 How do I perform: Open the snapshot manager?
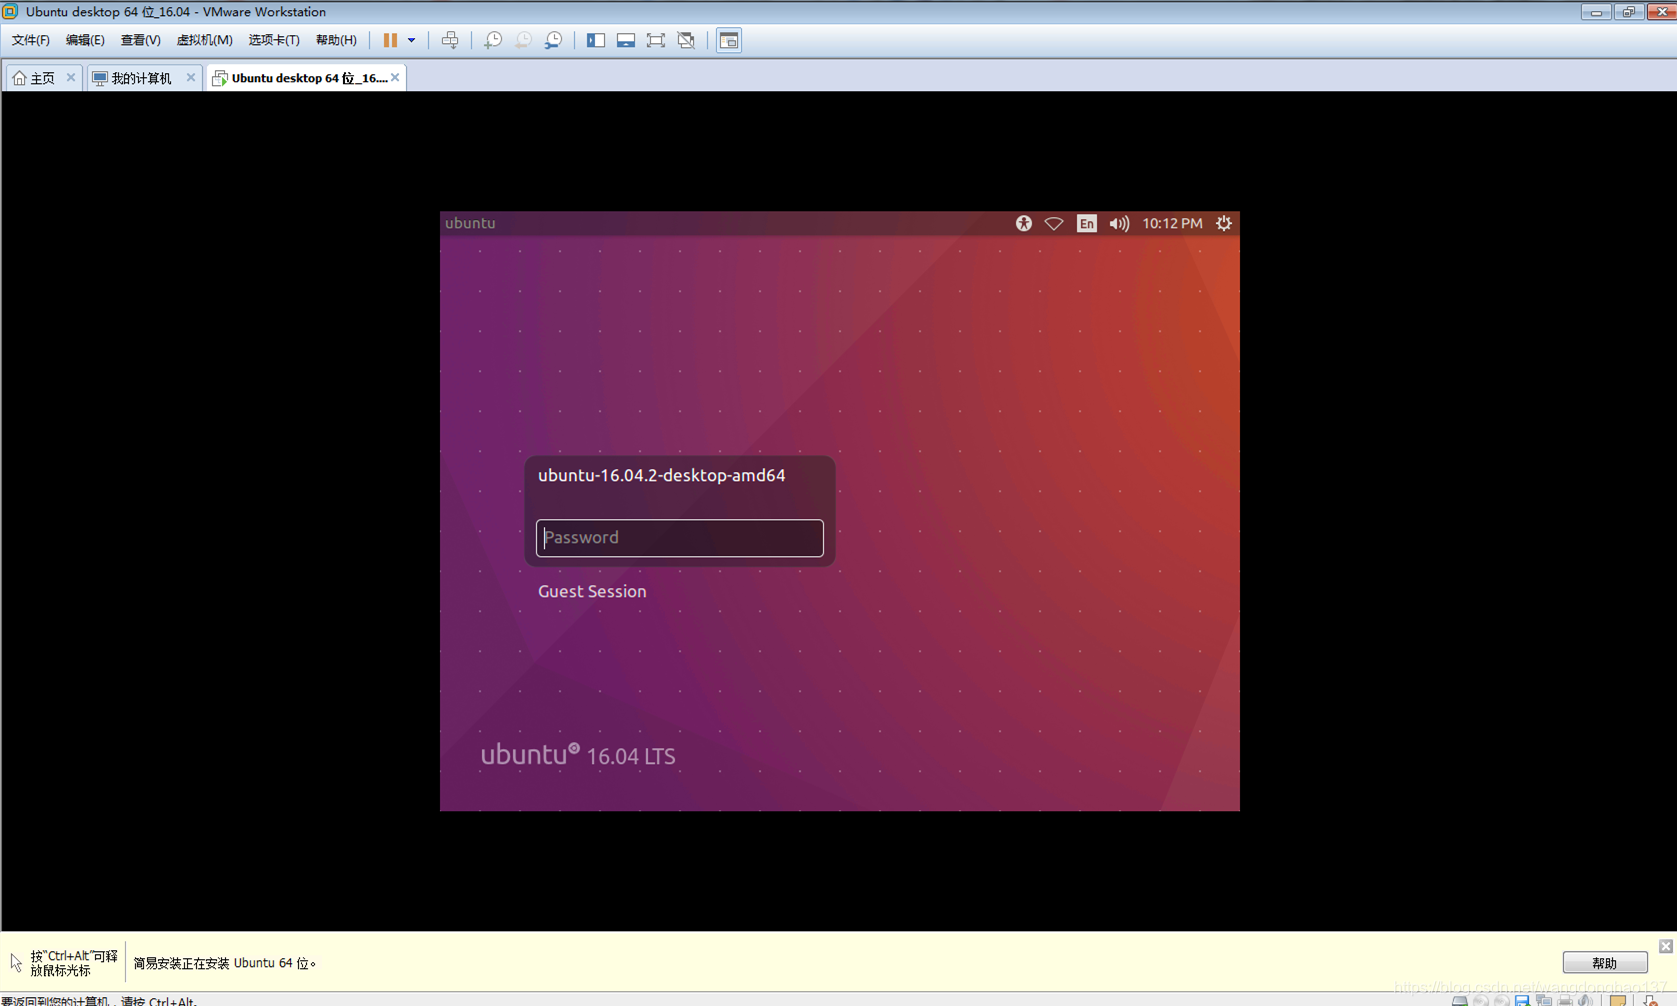point(553,40)
